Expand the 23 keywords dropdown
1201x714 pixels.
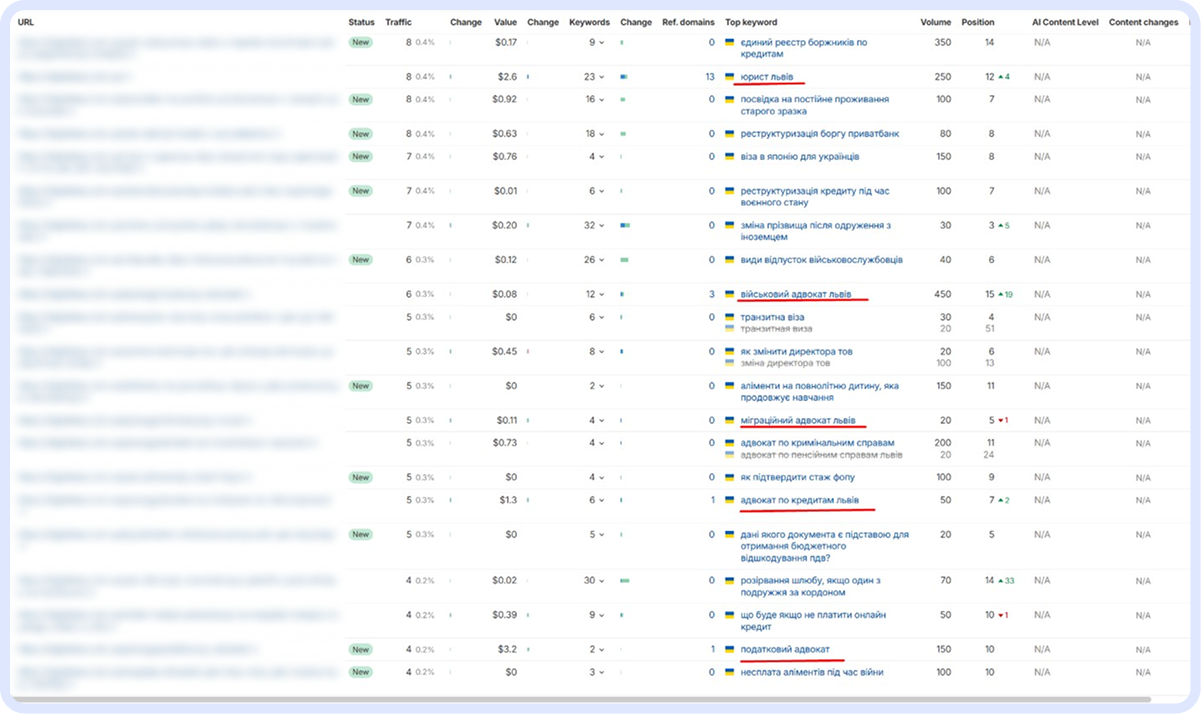click(595, 77)
